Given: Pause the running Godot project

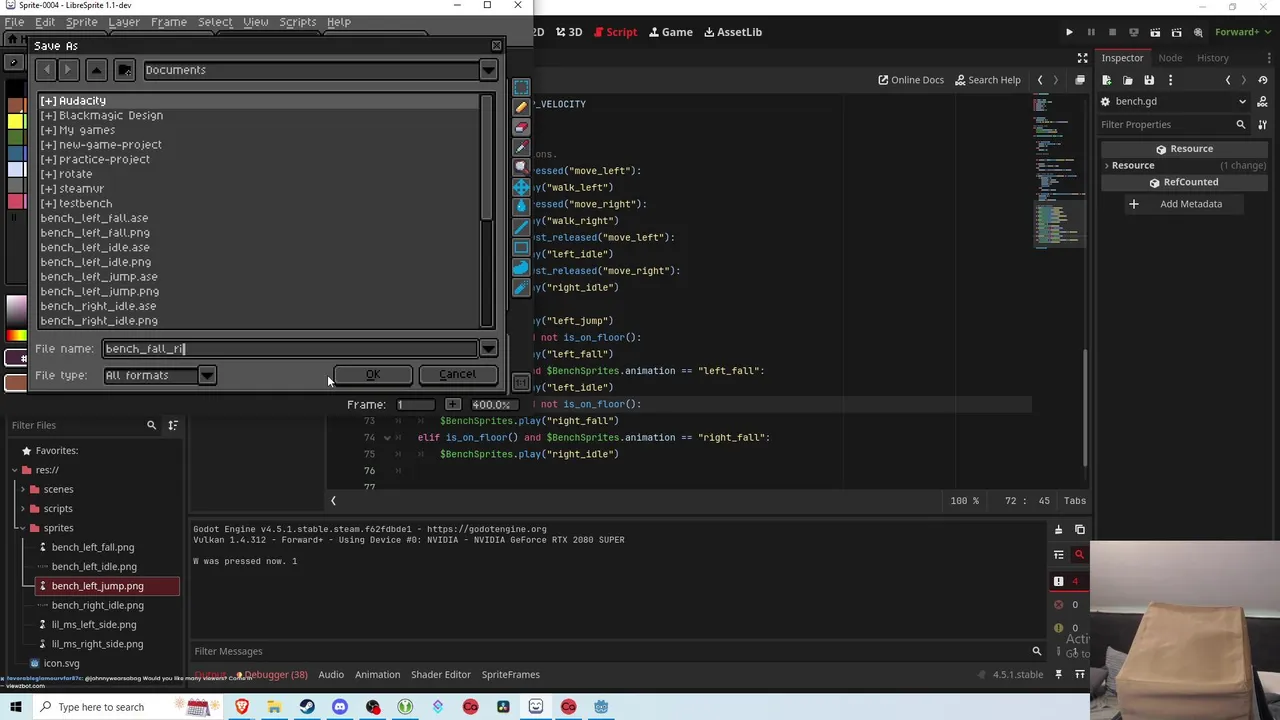Looking at the screenshot, I should [x=1091, y=32].
